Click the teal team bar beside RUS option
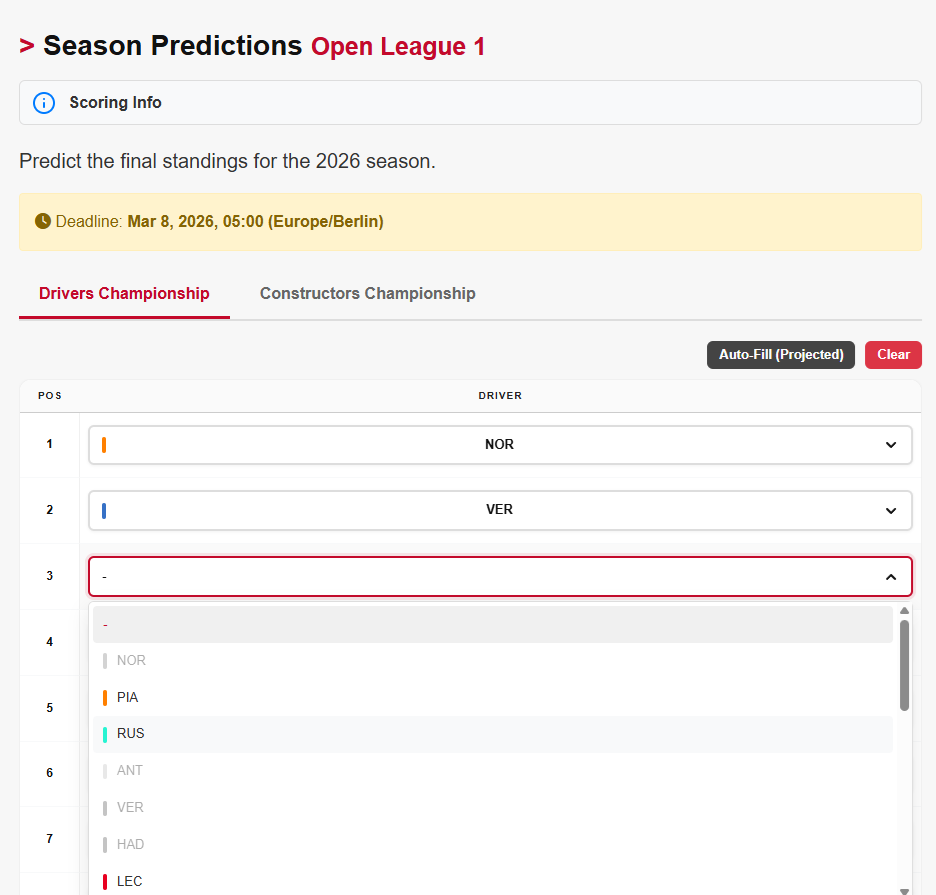The height and width of the screenshot is (895, 936). pos(105,733)
